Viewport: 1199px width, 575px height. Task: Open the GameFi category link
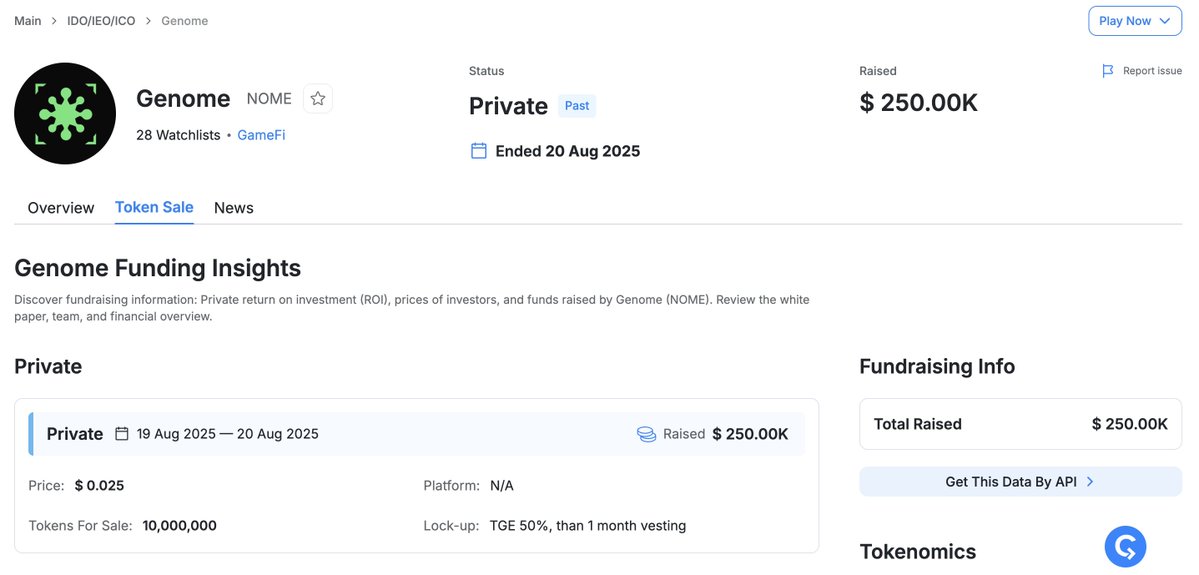[x=261, y=135]
